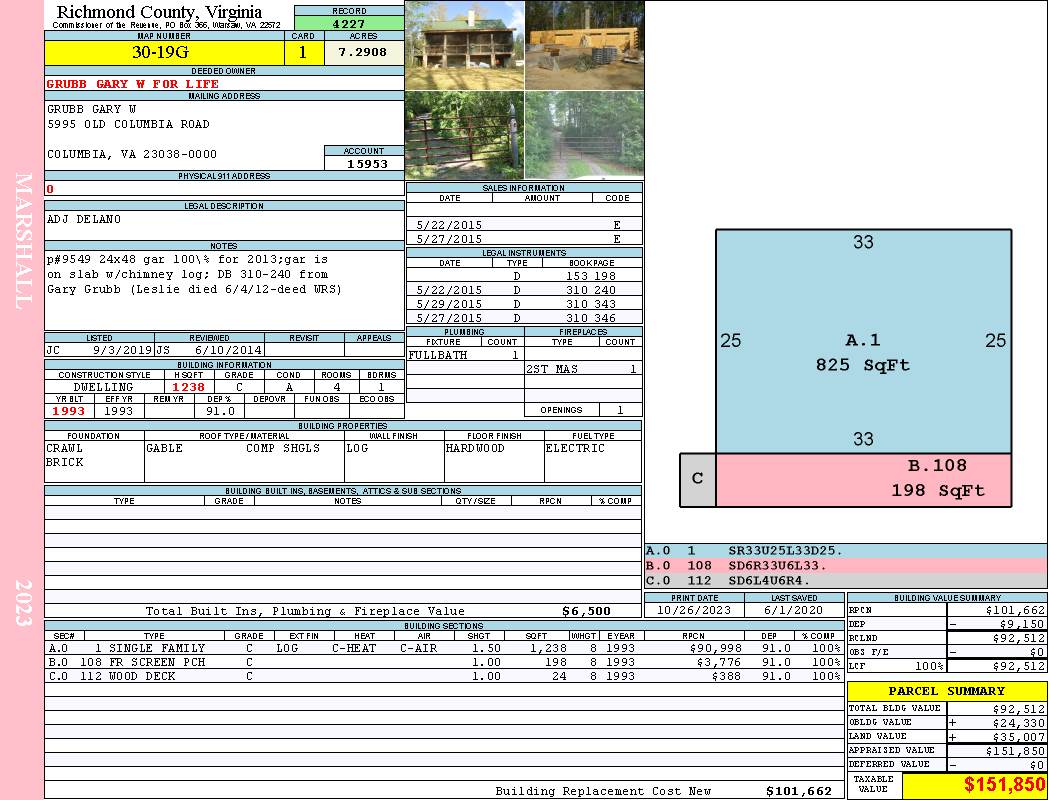The image size is (1050, 800).
Task: Click the deeded owner name in red
Action: [133, 84]
